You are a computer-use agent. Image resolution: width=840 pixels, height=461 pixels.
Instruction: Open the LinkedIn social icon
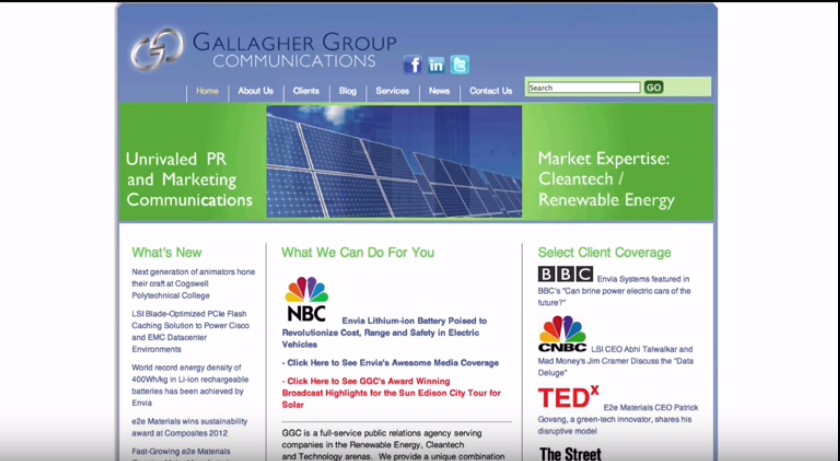(x=436, y=65)
